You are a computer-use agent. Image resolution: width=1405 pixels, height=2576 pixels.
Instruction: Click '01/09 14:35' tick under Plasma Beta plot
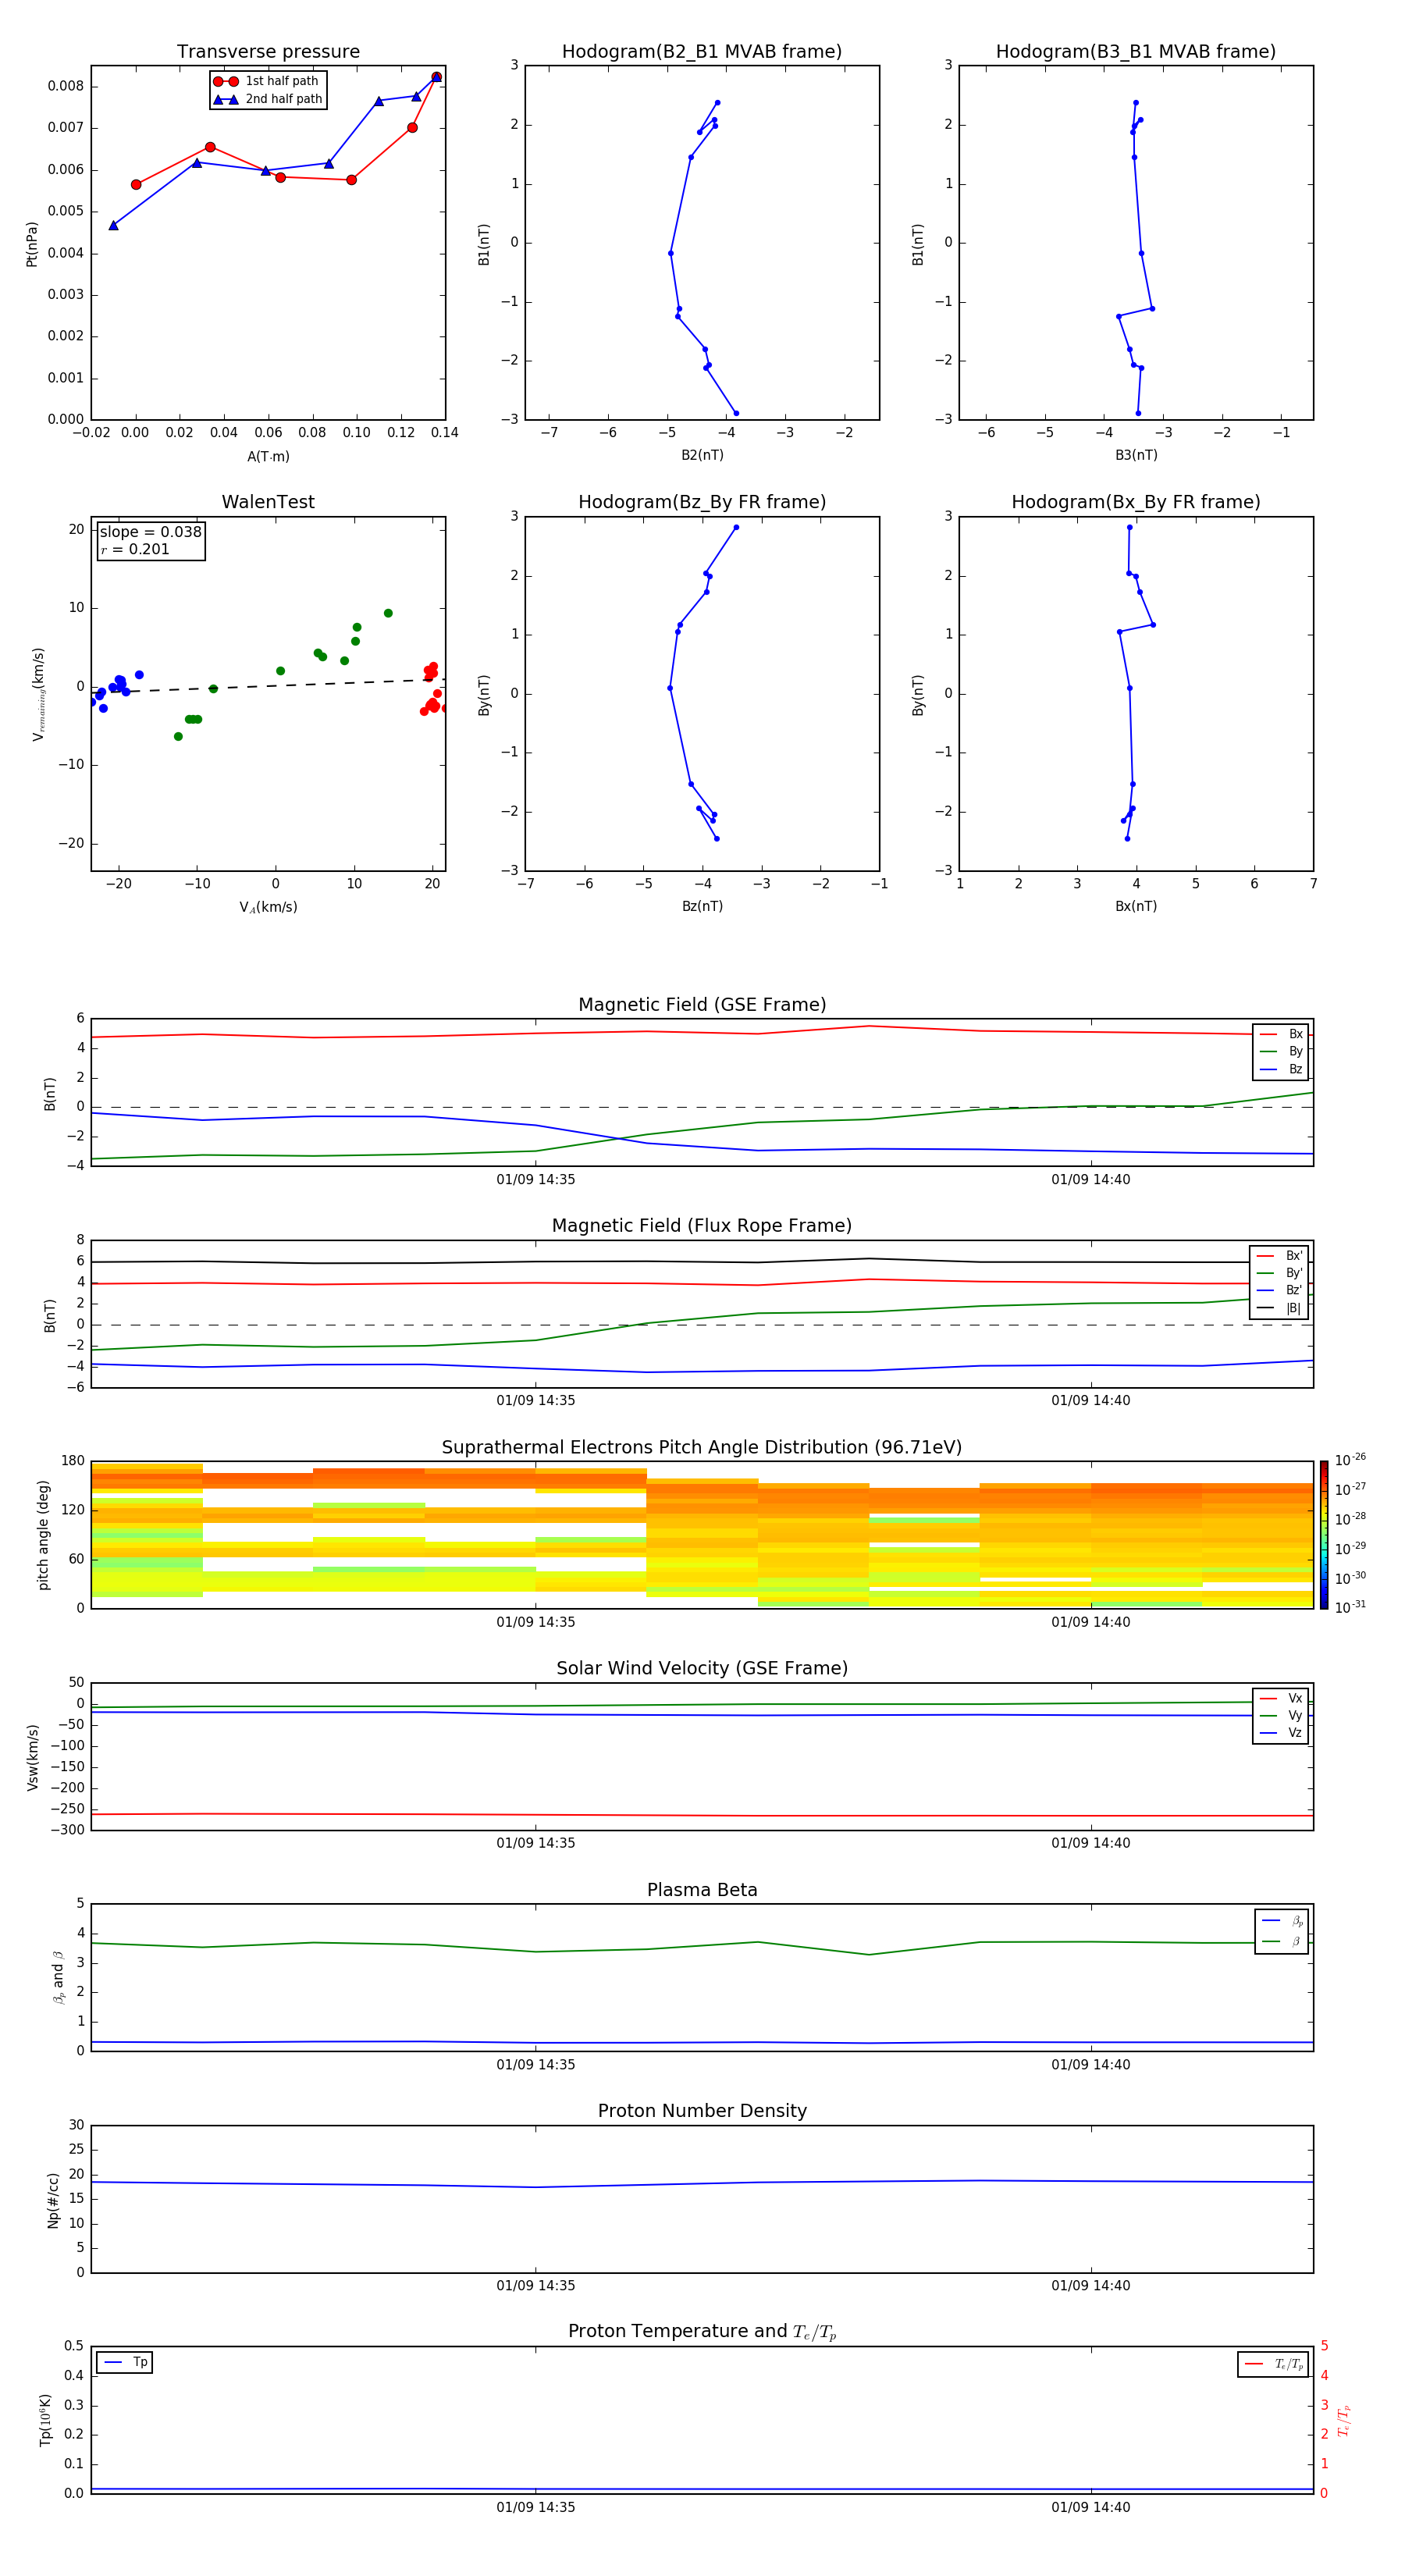pyautogui.click(x=536, y=2064)
